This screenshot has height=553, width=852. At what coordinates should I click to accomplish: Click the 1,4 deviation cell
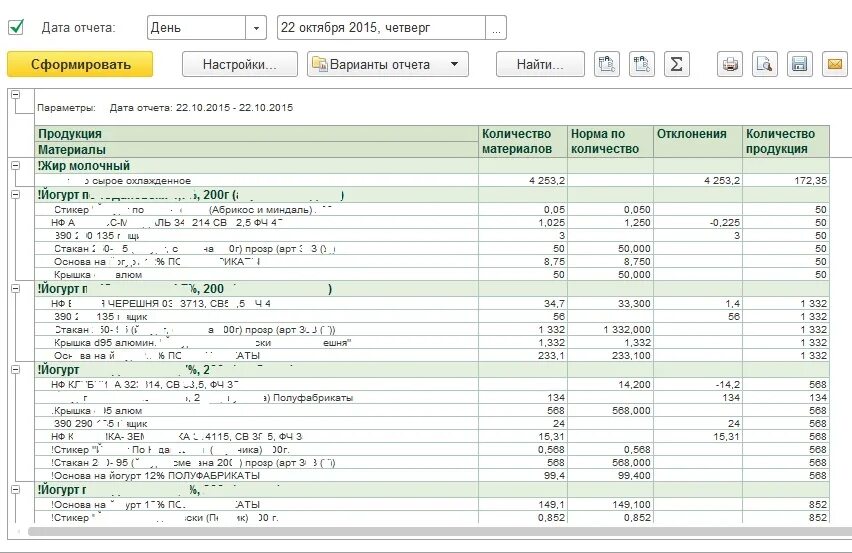698,304
